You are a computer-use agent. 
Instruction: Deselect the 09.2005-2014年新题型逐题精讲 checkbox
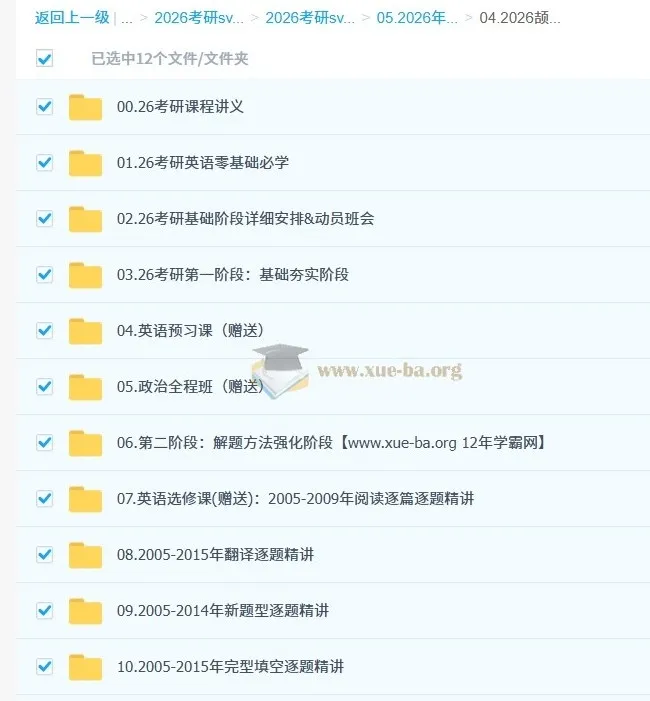tap(45, 611)
